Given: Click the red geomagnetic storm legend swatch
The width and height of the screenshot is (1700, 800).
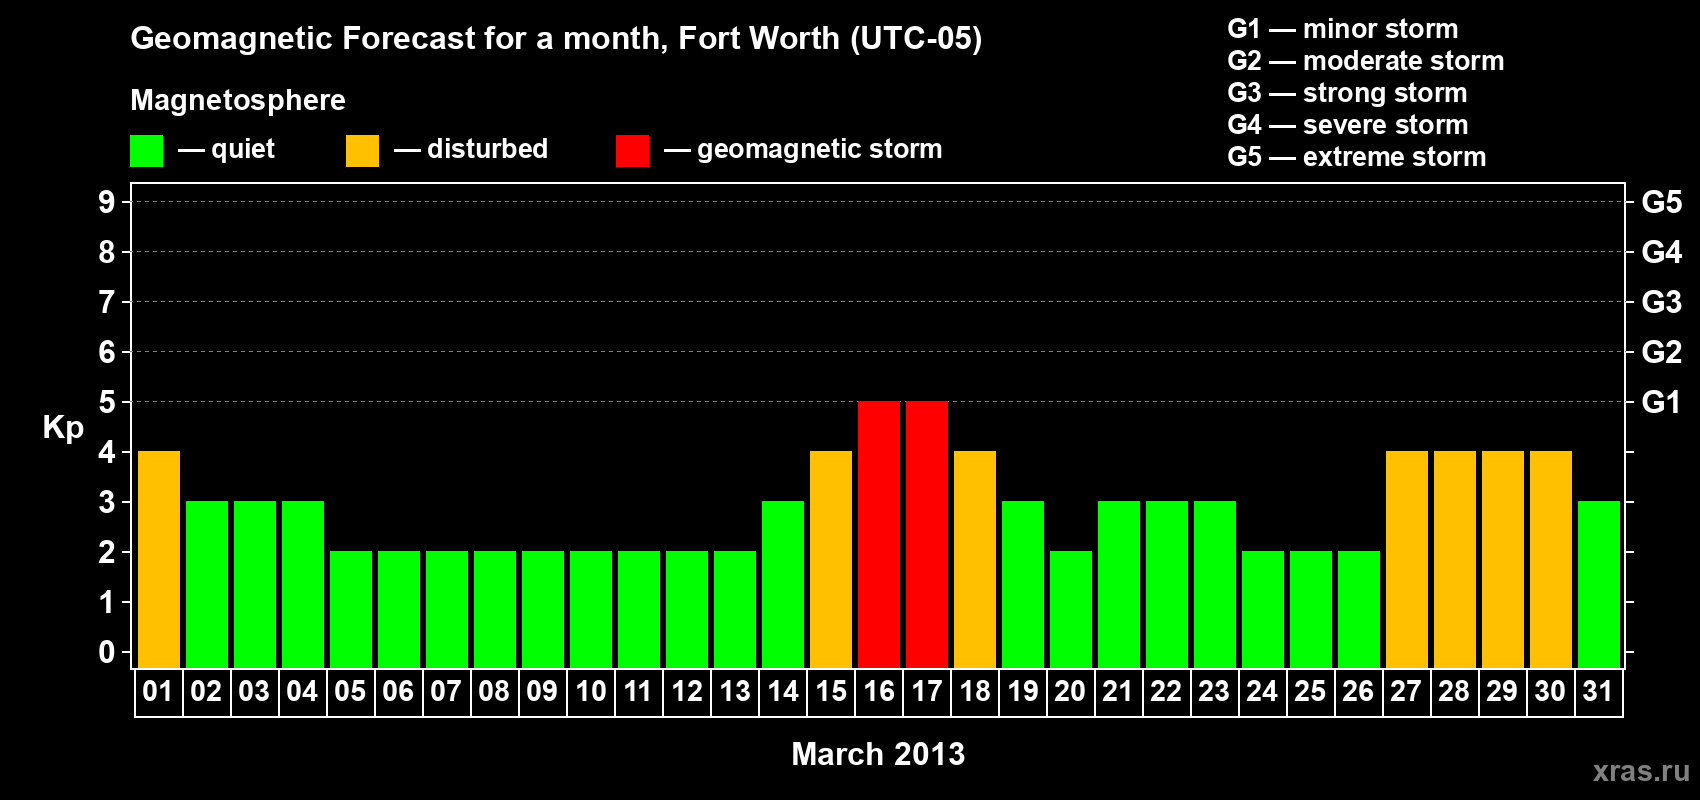Looking at the screenshot, I should (632, 151).
